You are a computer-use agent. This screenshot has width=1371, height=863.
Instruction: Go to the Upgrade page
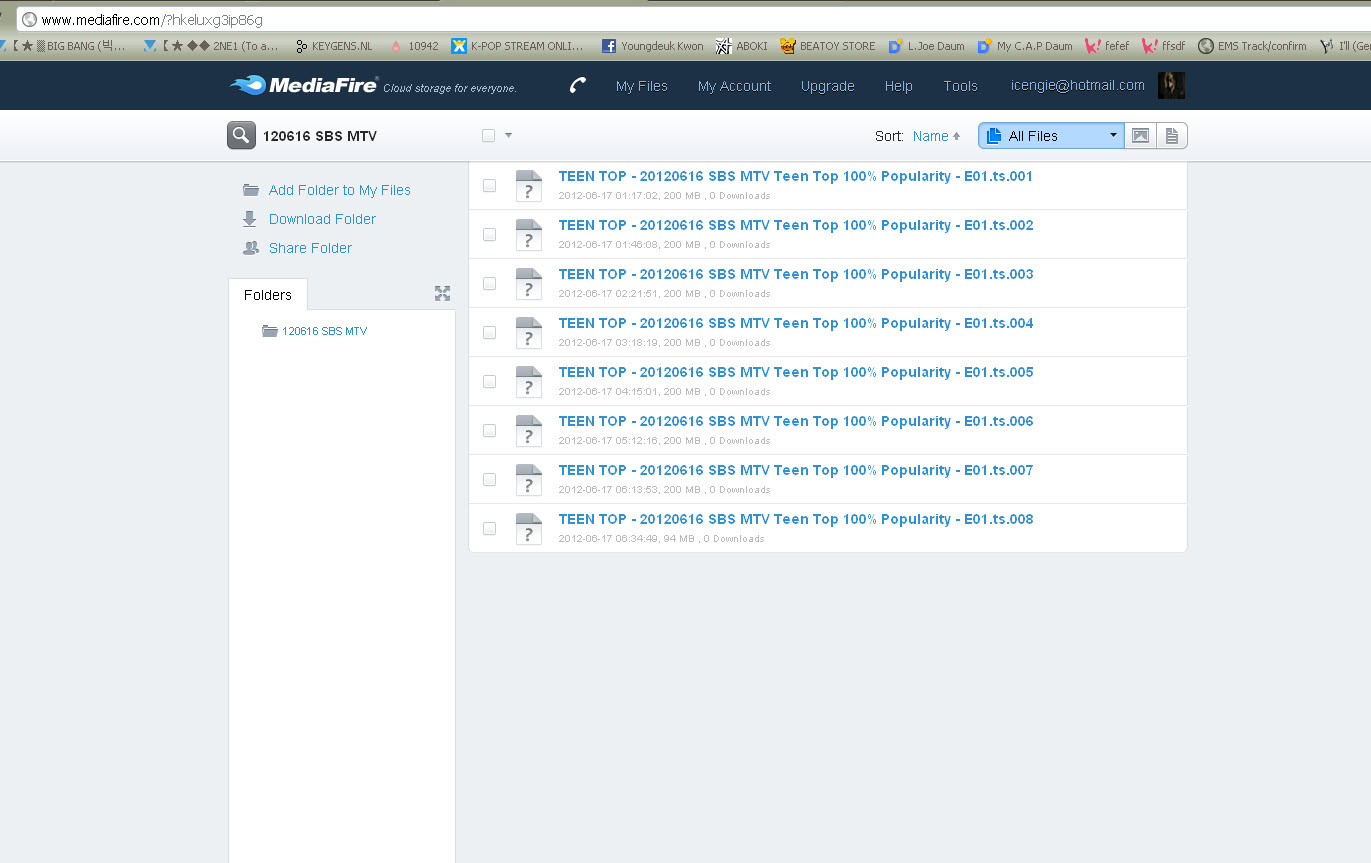coord(827,86)
